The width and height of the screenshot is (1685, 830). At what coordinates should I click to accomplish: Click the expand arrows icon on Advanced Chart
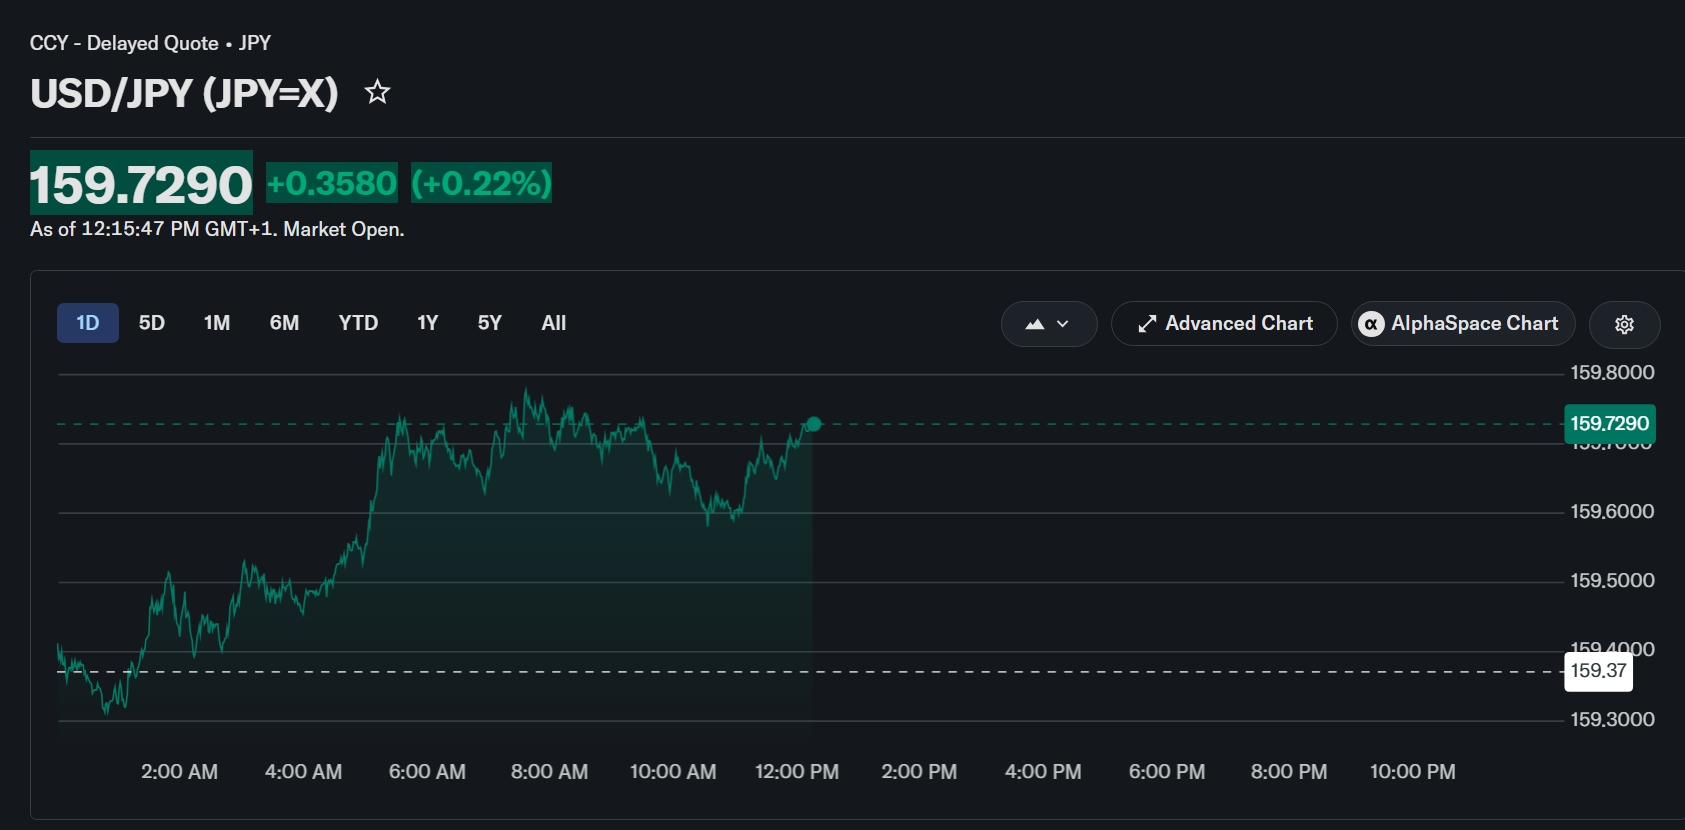click(1147, 324)
